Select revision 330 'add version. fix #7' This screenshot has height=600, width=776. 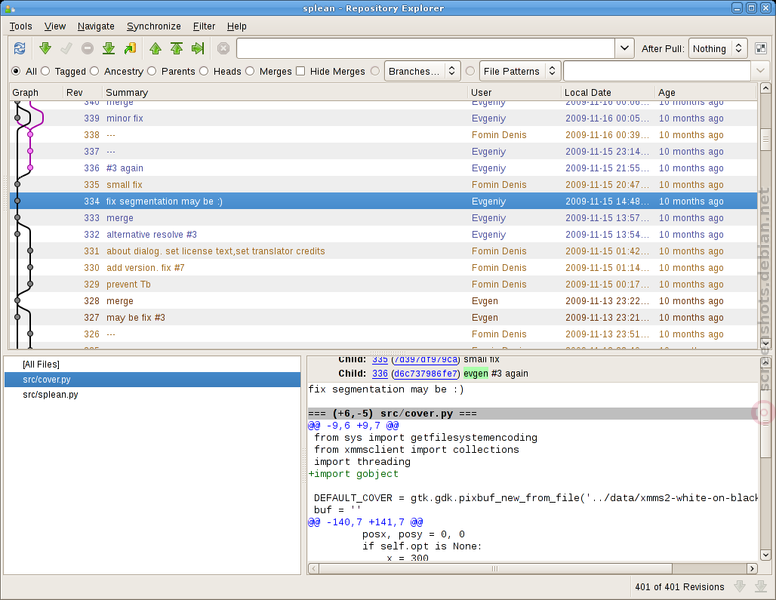pos(384,267)
